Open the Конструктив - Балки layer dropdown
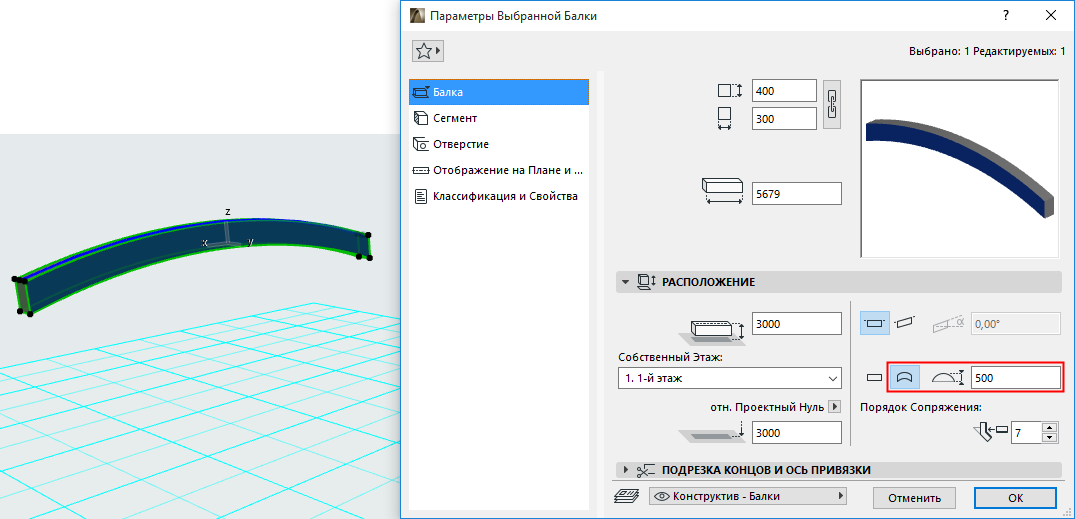Screen dimensions: 1075x519 coord(748,496)
